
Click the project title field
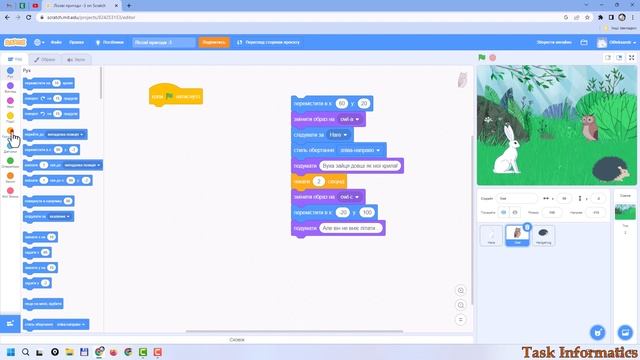pyautogui.click(x=164, y=42)
